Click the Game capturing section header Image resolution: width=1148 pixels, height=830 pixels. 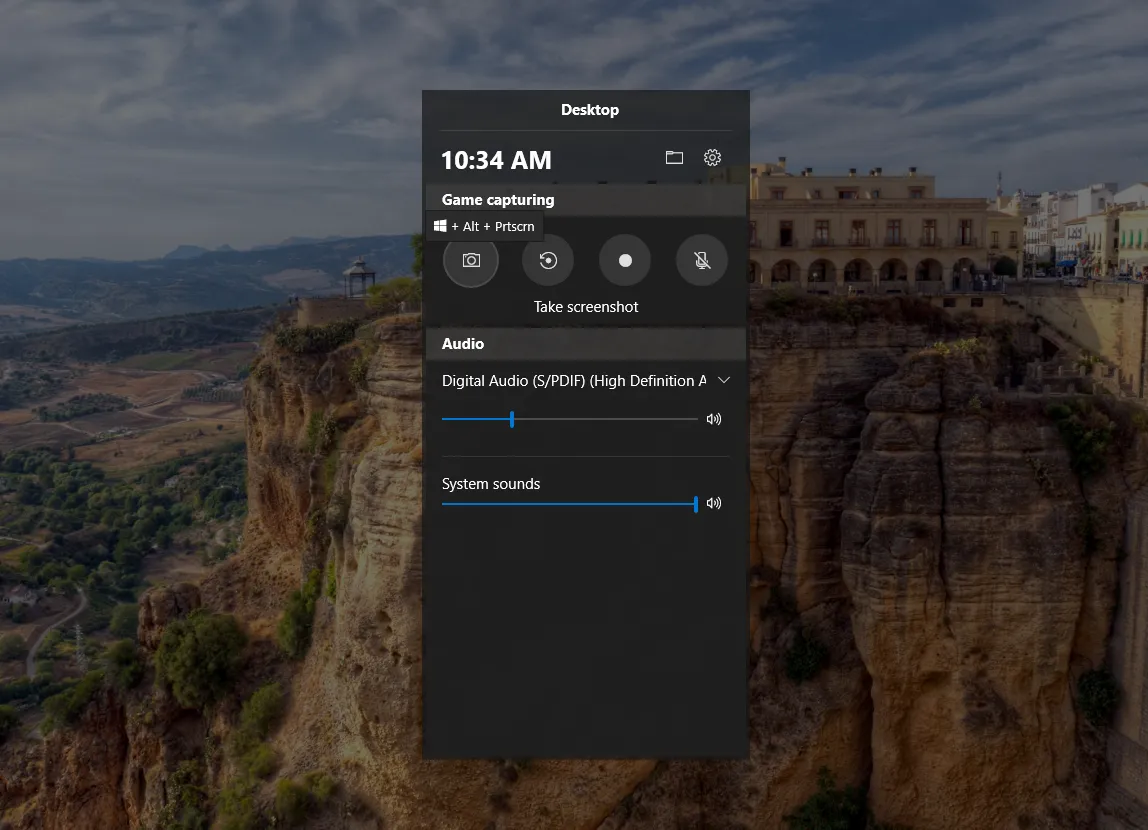click(x=498, y=200)
